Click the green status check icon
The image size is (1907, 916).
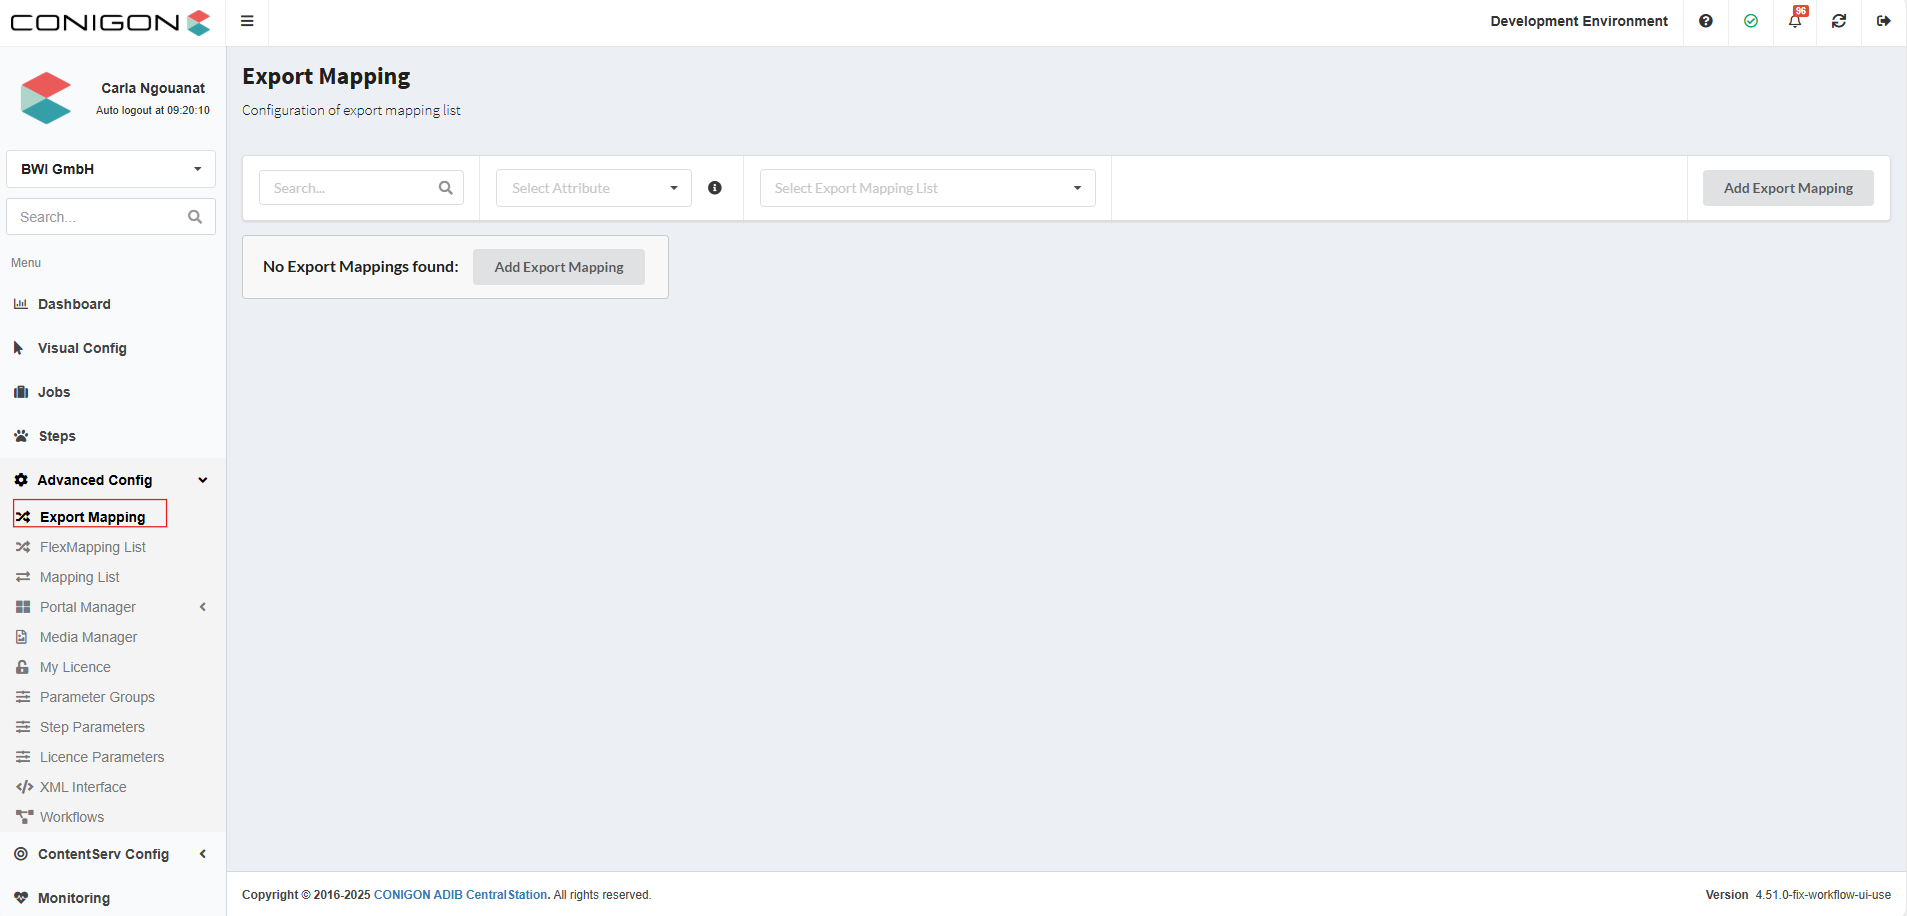click(1751, 21)
